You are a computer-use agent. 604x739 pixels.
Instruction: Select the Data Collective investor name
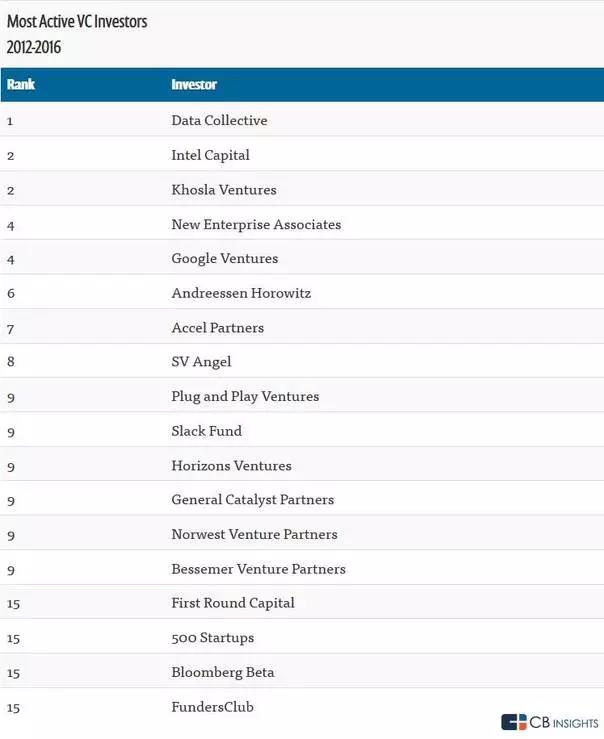pyautogui.click(x=219, y=121)
